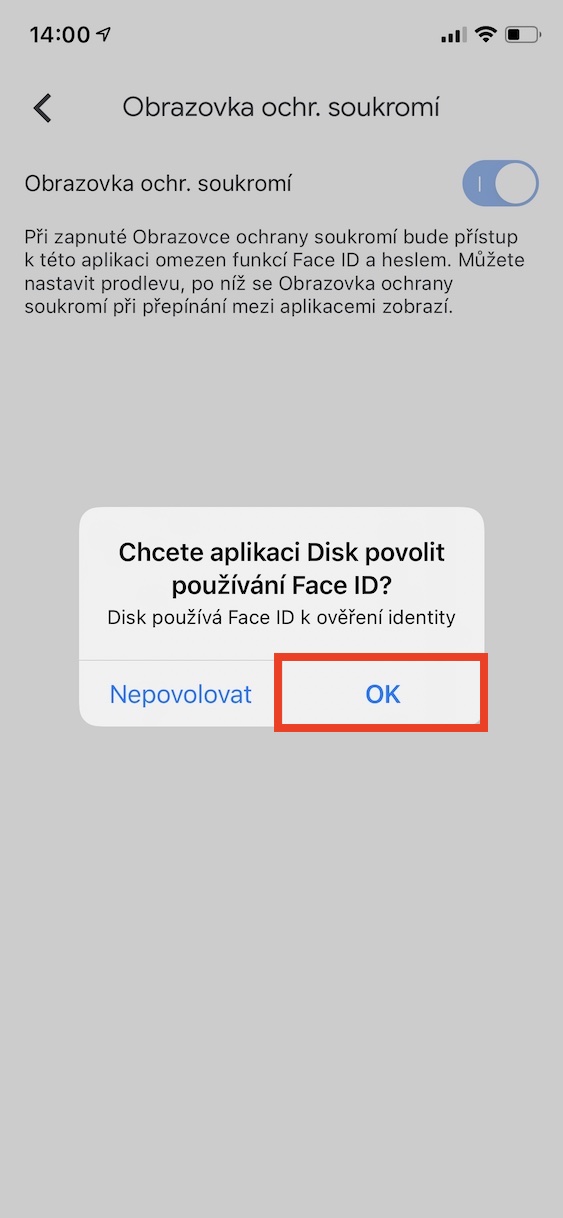Tap the Obrazovka ochr. soukromí page title

pyautogui.click(x=281, y=108)
